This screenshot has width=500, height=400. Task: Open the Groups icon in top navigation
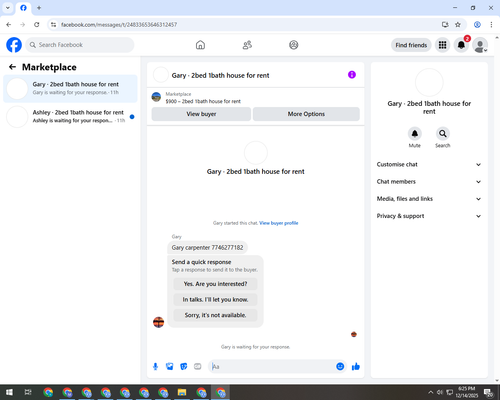294,45
